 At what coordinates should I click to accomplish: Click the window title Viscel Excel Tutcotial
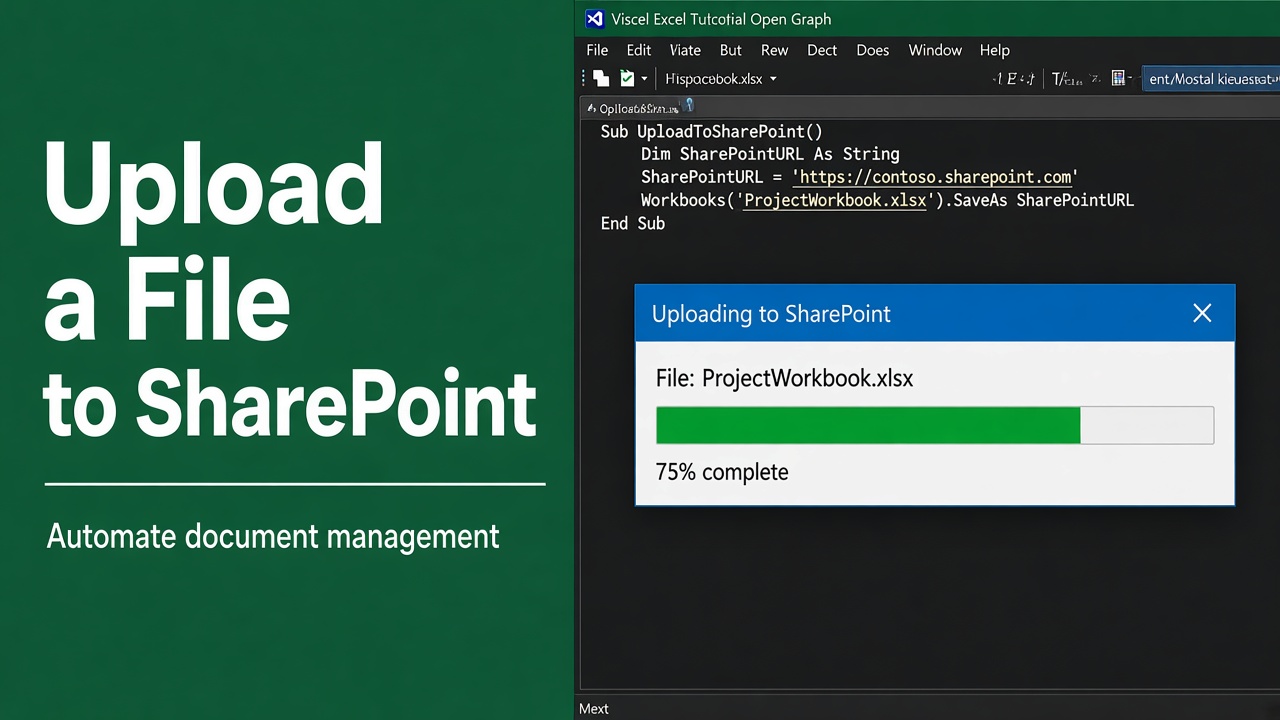coord(721,19)
